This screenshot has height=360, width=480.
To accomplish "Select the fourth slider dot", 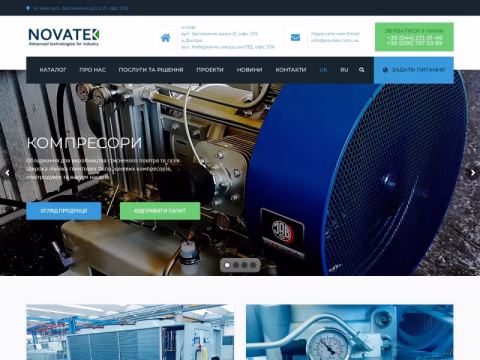I will [253, 265].
